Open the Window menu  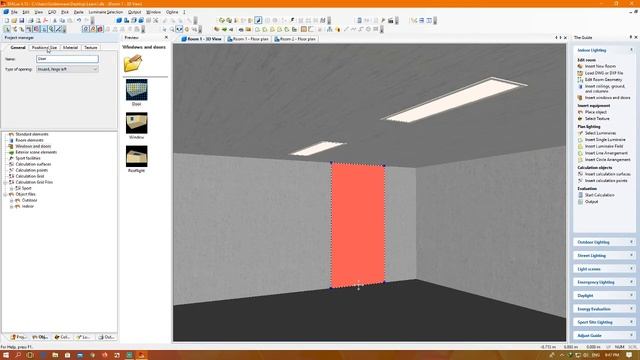coord(153,12)
